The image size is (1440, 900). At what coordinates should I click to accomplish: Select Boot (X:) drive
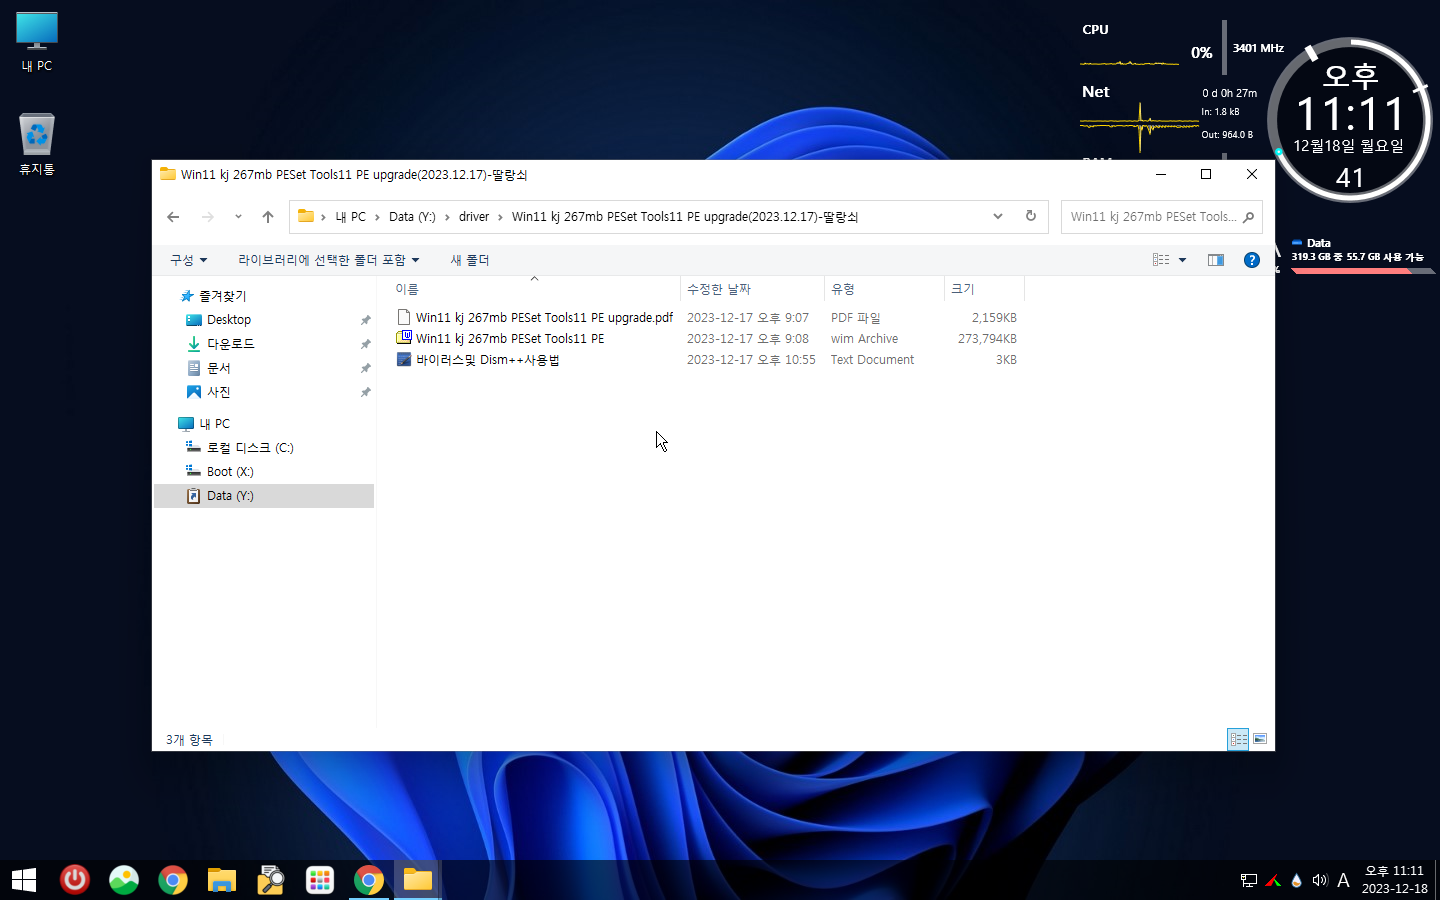pyautogui.click(x=230, y=472)
